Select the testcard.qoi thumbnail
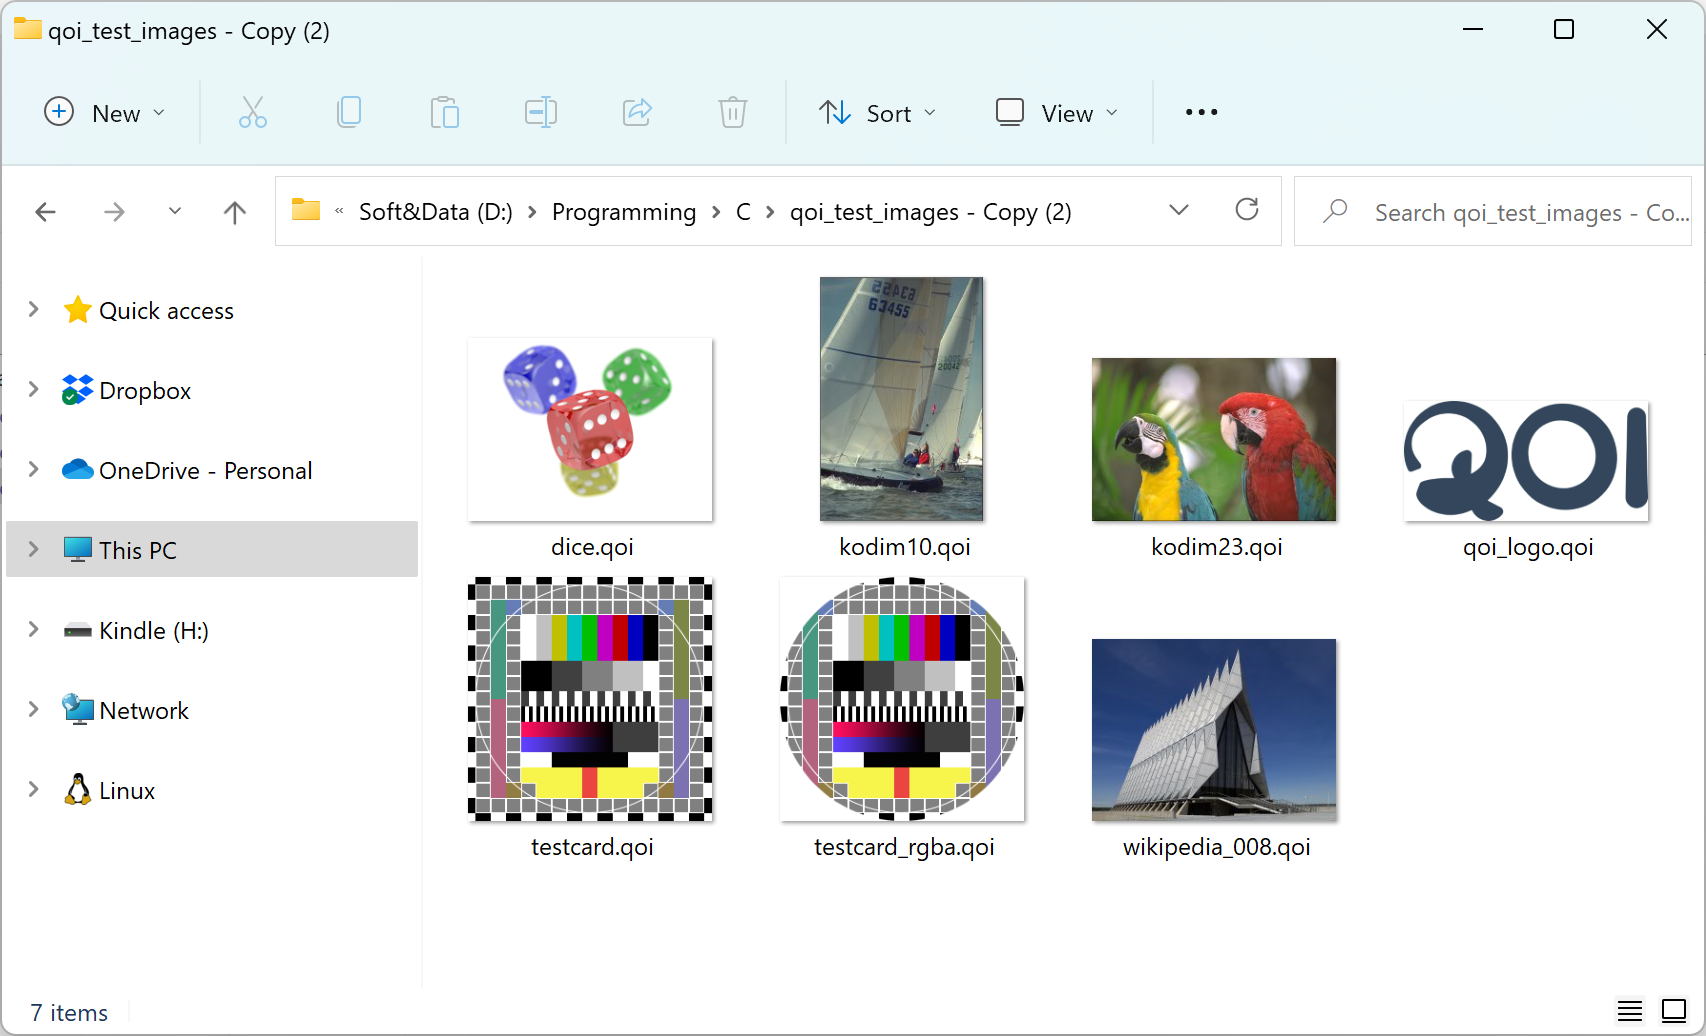Image resolution: width=1706 pixels, height=1036 pixels. pyautogui.click(x=590, y=699)
